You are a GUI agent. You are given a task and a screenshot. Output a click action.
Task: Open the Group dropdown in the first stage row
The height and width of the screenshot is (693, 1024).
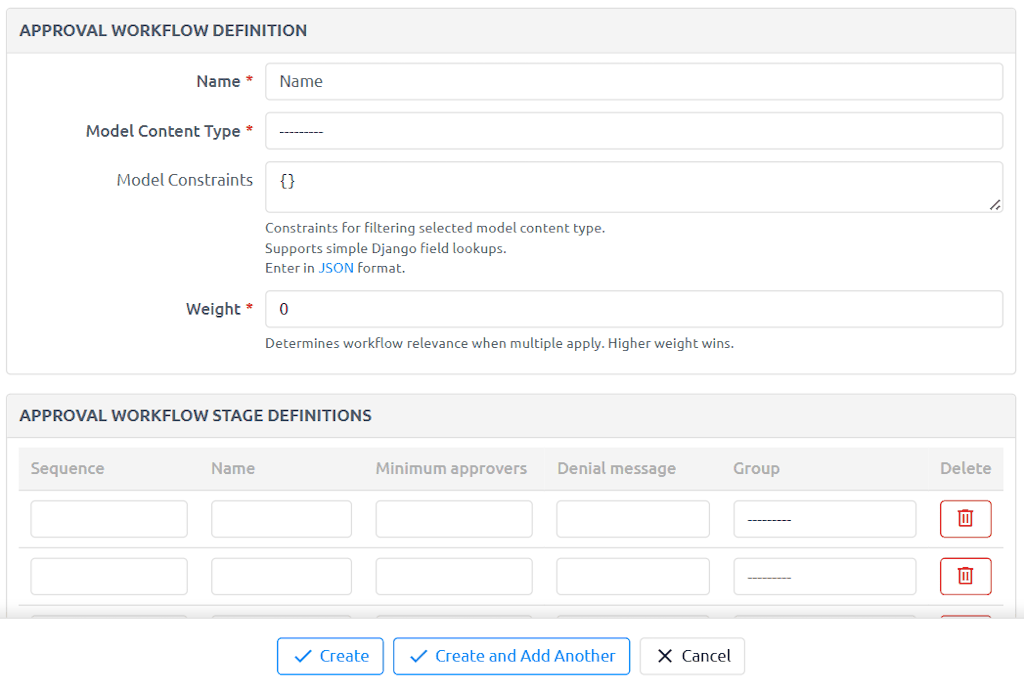(x=824, y=518)
